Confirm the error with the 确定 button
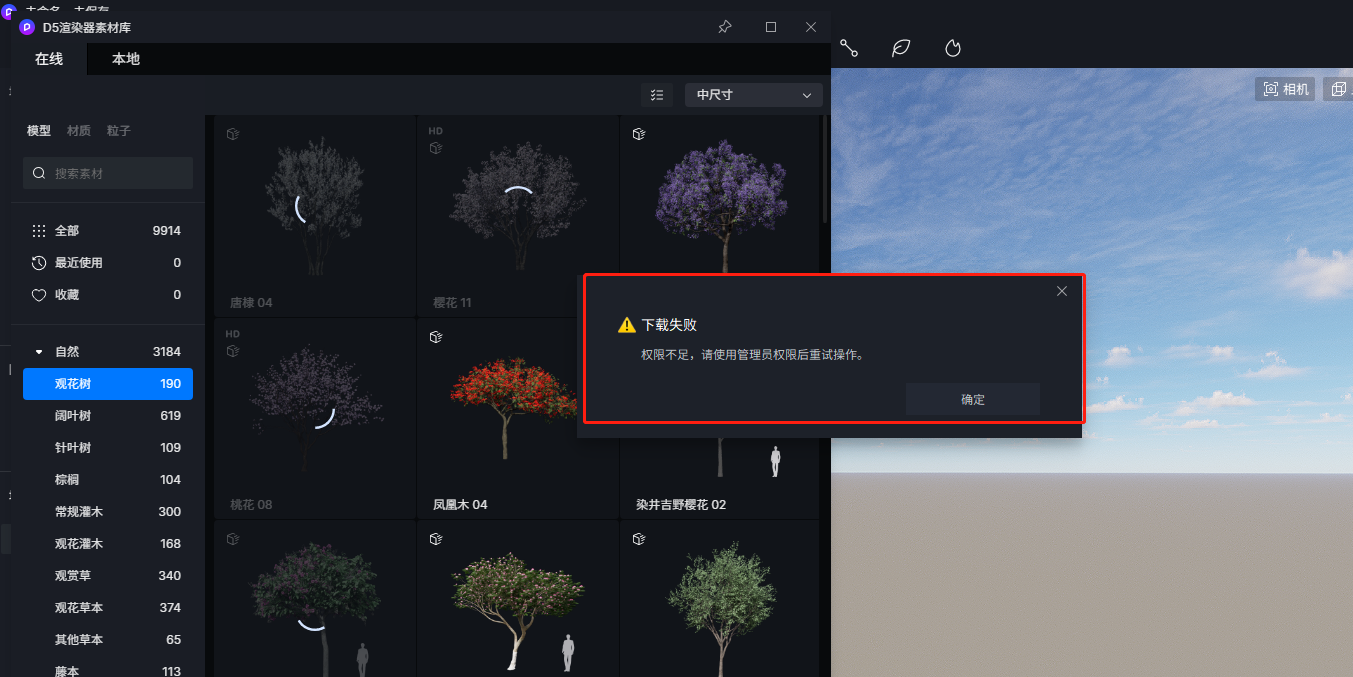The height and width of the screenshot is (677, 1353). tap(973, 399)
